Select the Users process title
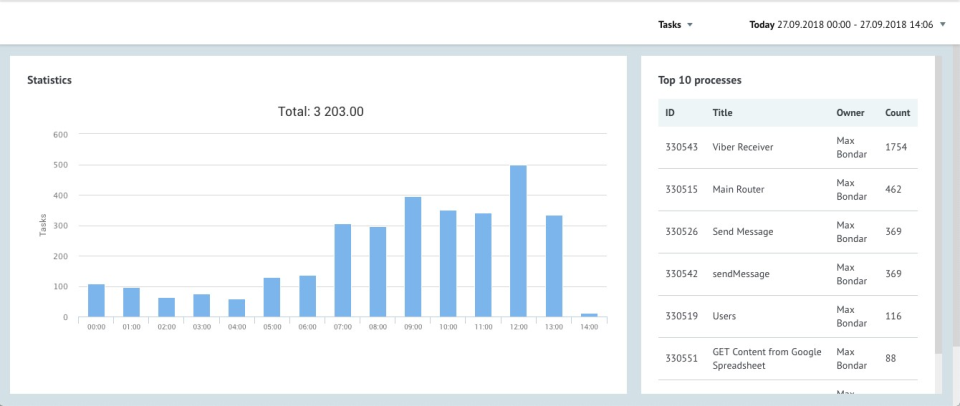The image size is (960, 406). (x=724, y=316)
